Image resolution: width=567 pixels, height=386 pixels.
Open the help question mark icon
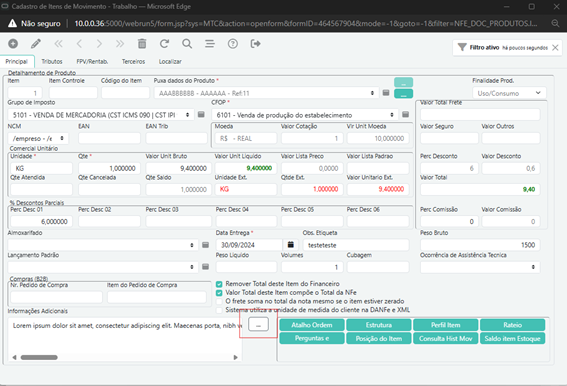point(233,44)
